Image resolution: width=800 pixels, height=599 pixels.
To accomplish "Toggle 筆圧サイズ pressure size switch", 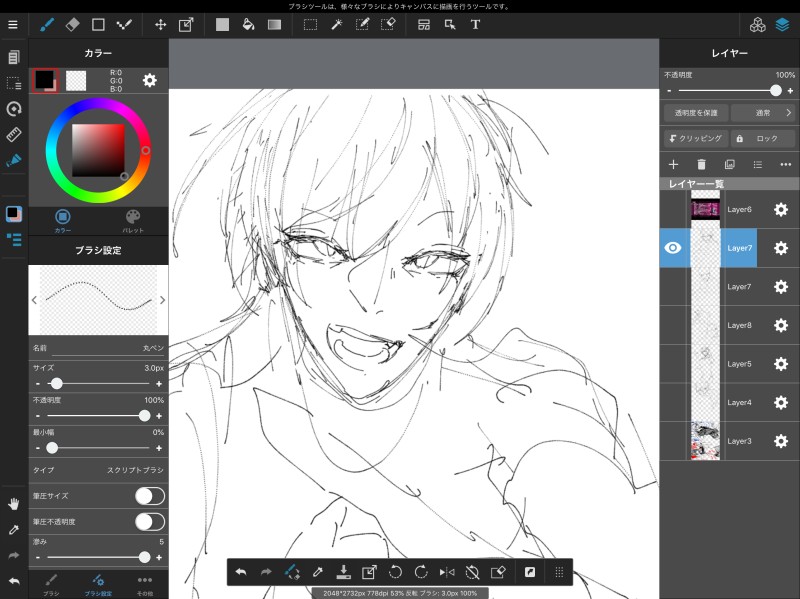I will pyautogui.click(x=150, y=496).
